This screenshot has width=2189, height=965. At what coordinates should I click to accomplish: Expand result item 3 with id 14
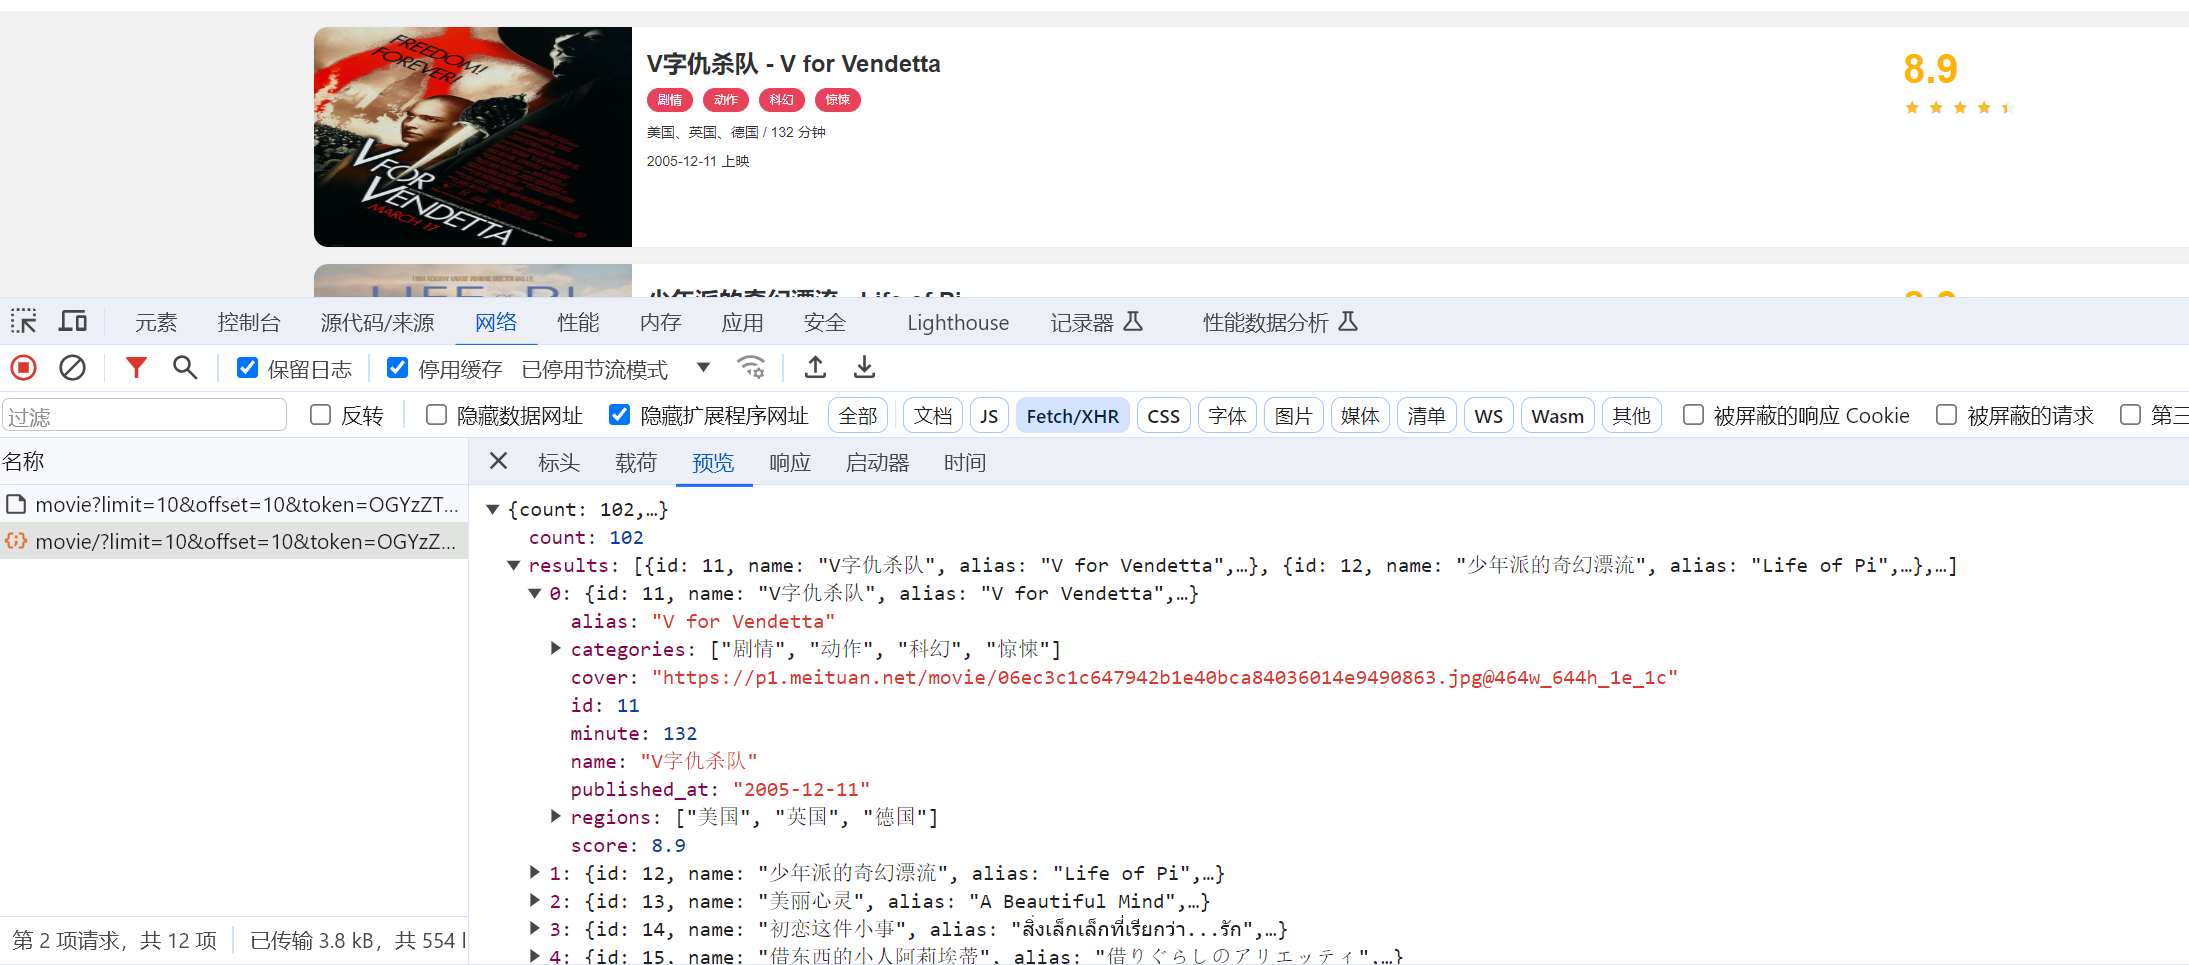point(534,928)
